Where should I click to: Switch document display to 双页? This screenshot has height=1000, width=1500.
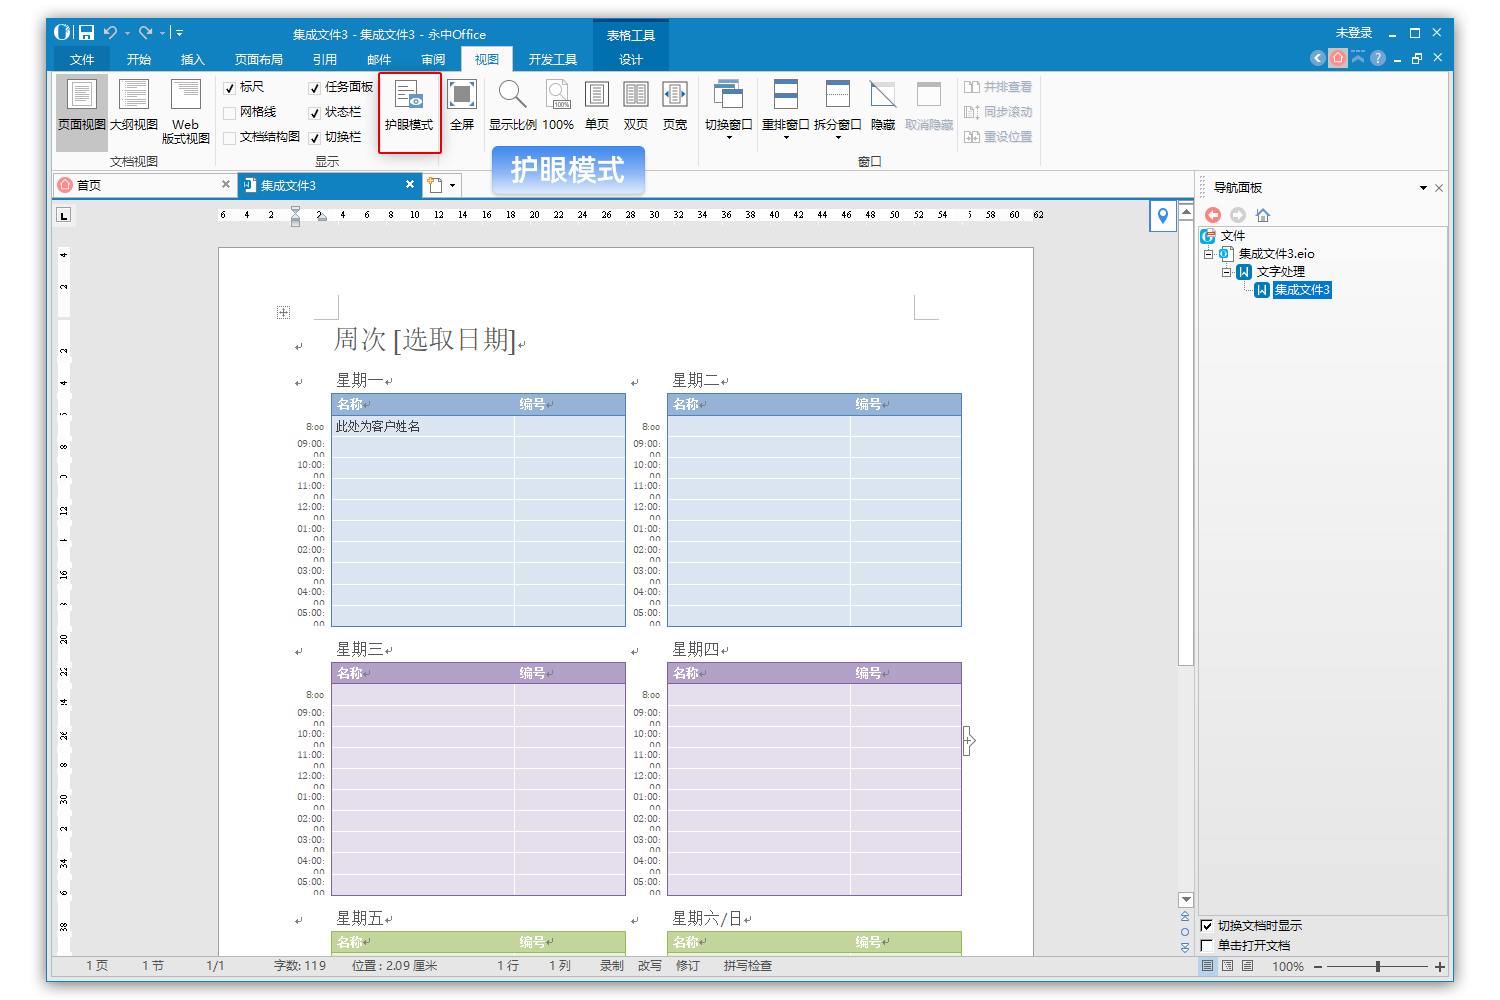pyautogui.click(x=636, y=110)
